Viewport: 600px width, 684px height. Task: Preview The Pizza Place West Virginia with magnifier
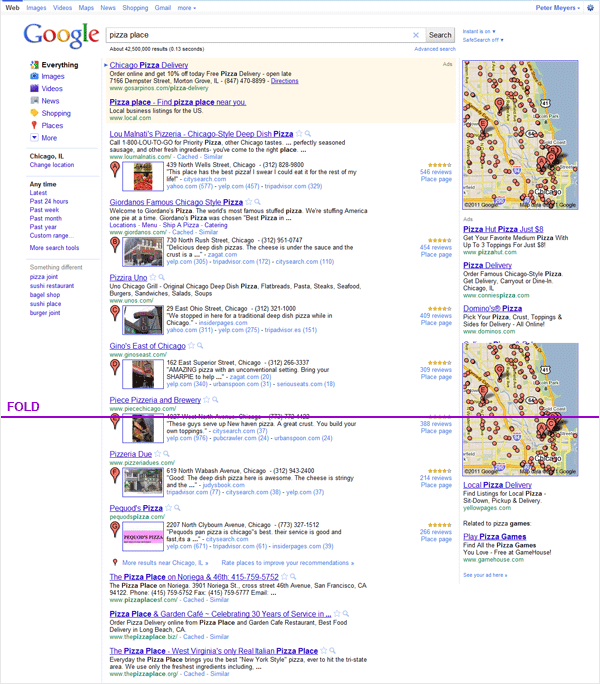point(333,650)
